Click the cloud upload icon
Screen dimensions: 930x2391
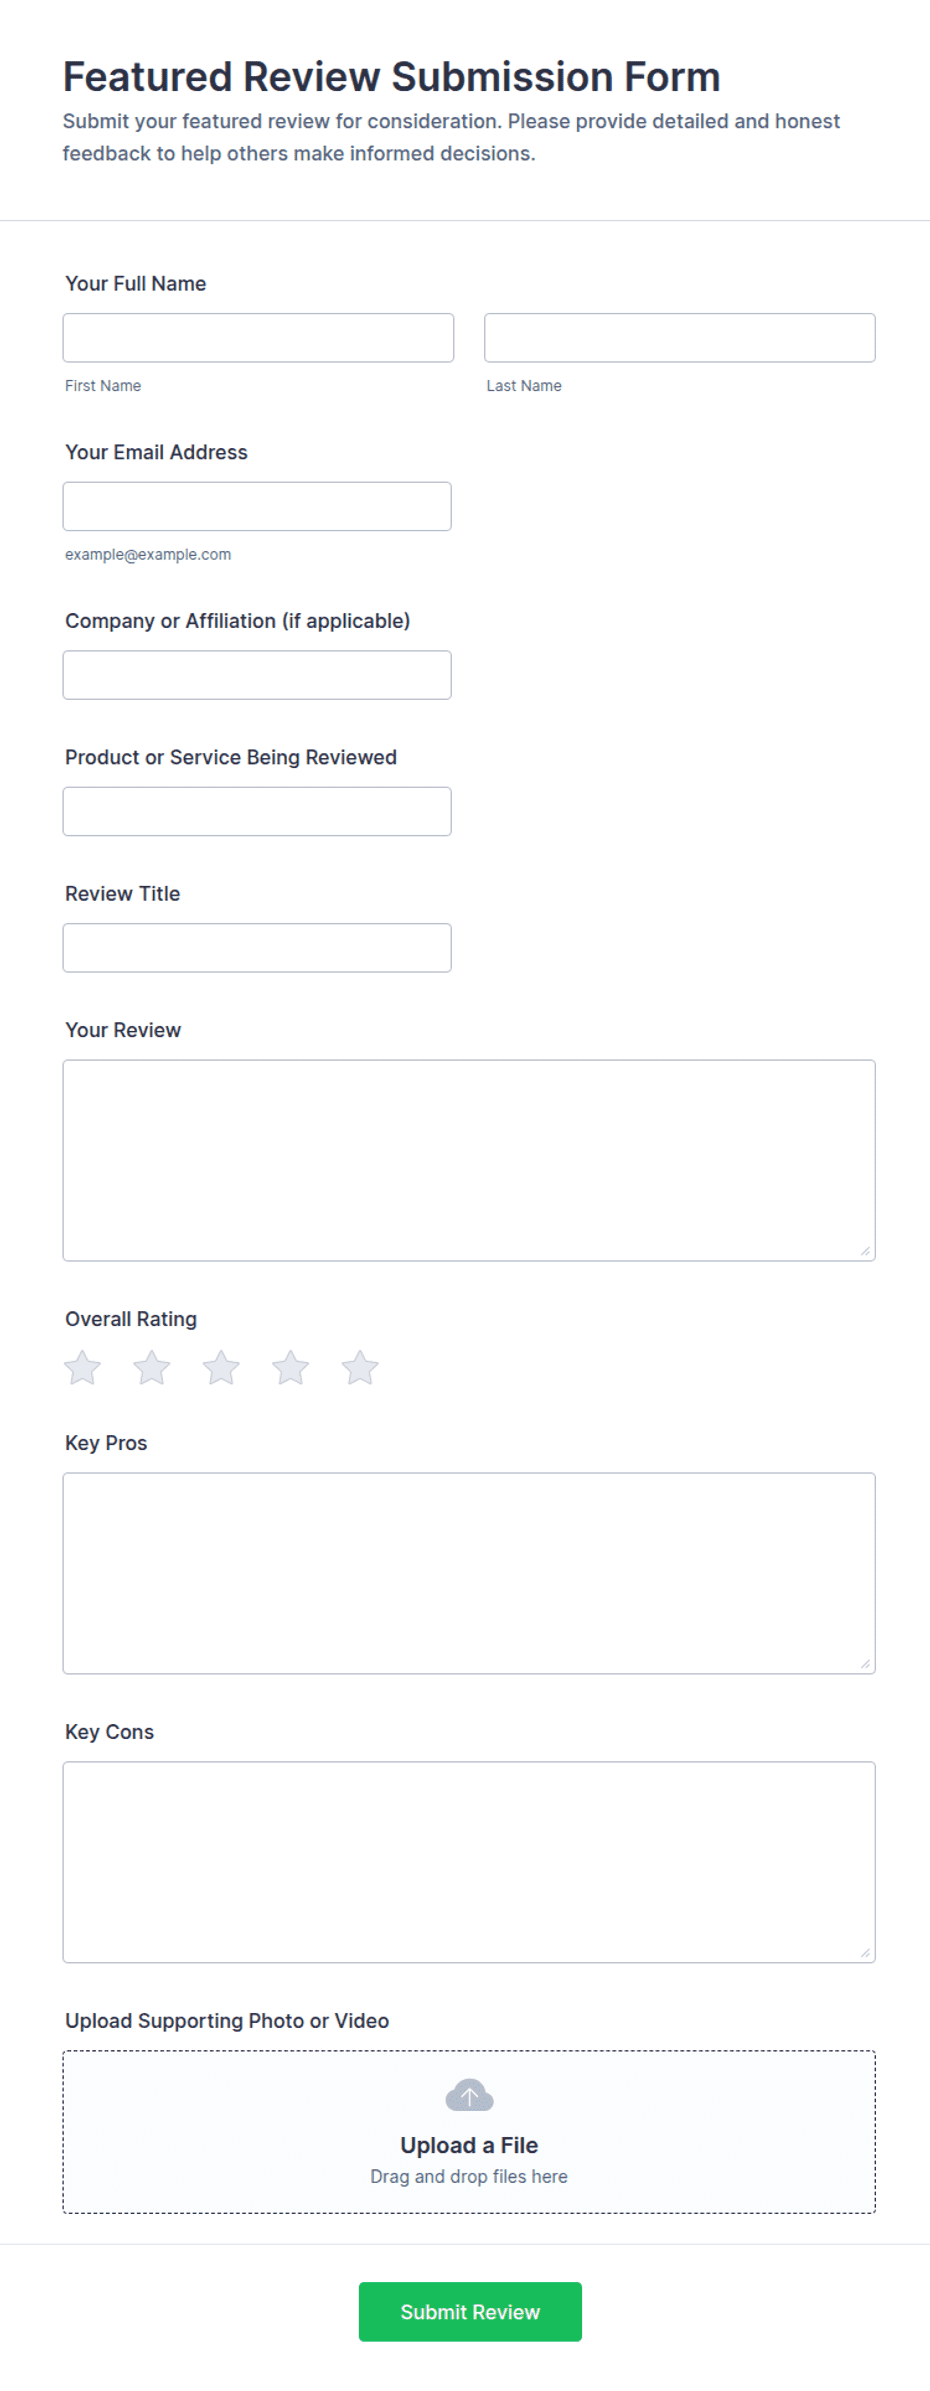click(469, 2094)
